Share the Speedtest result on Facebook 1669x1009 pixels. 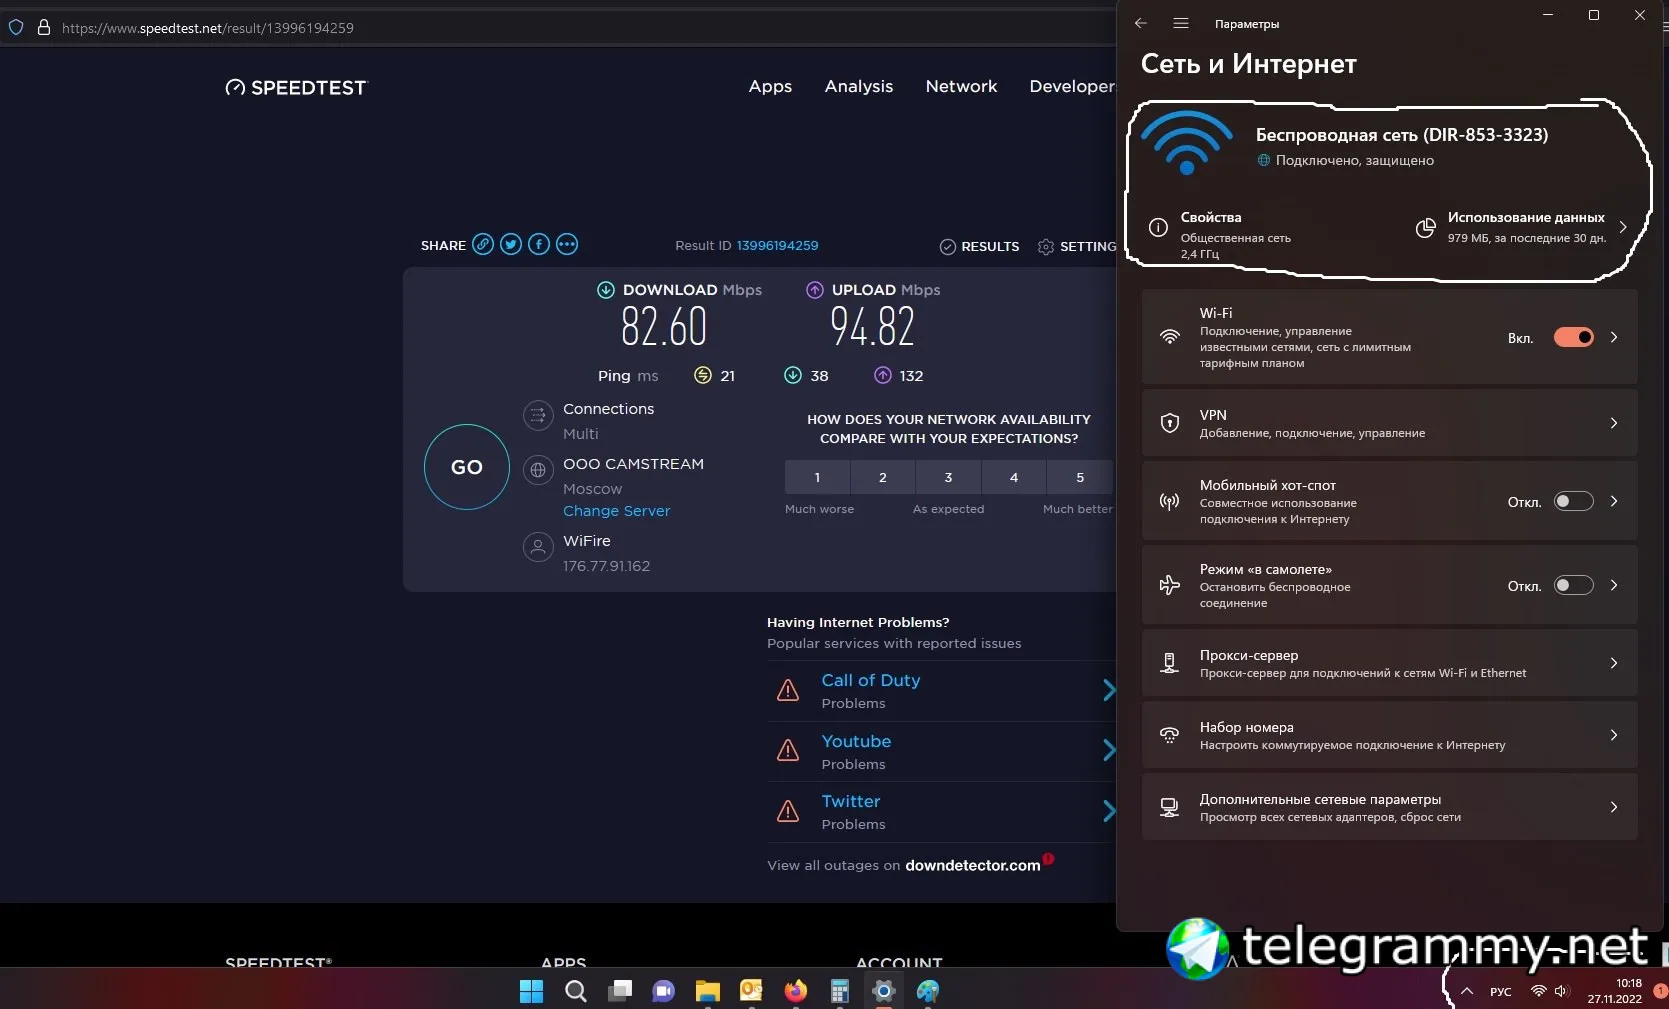[x=539, y=244]
